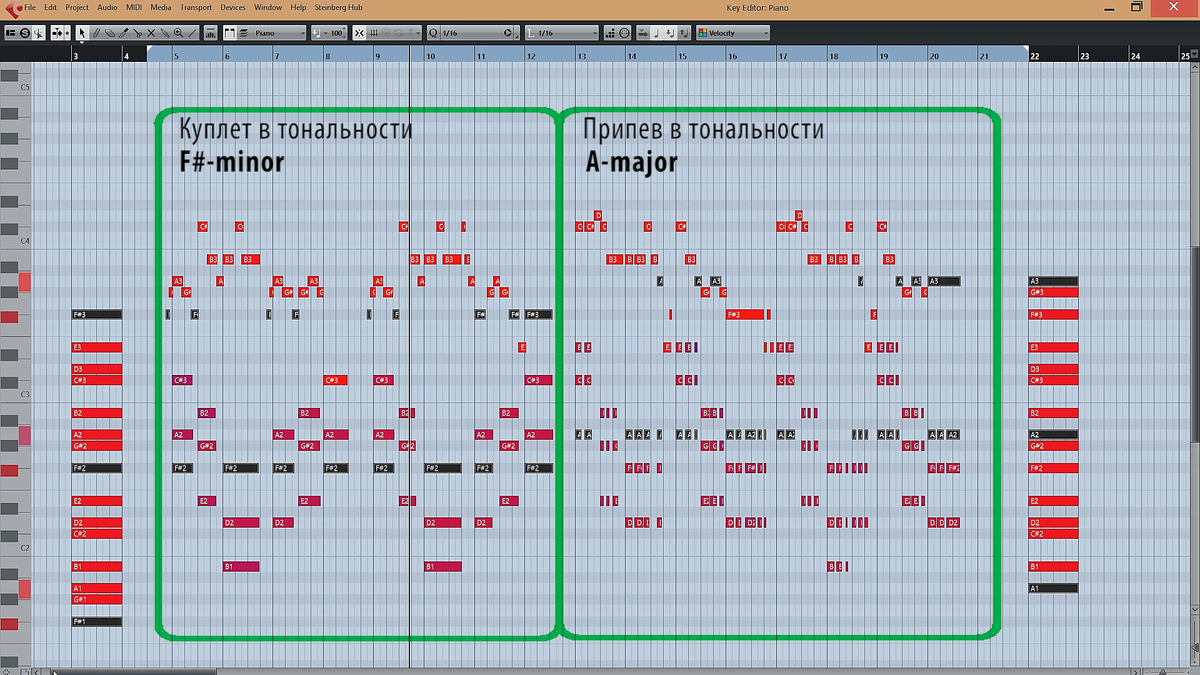Click the apply quantize arrow button
Viewport: 1200px width, 675px height.
[507, 33]
